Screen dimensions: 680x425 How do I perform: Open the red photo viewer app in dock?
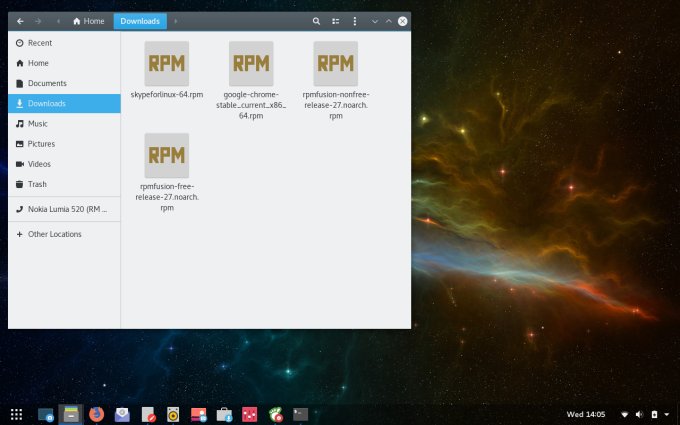199,415
